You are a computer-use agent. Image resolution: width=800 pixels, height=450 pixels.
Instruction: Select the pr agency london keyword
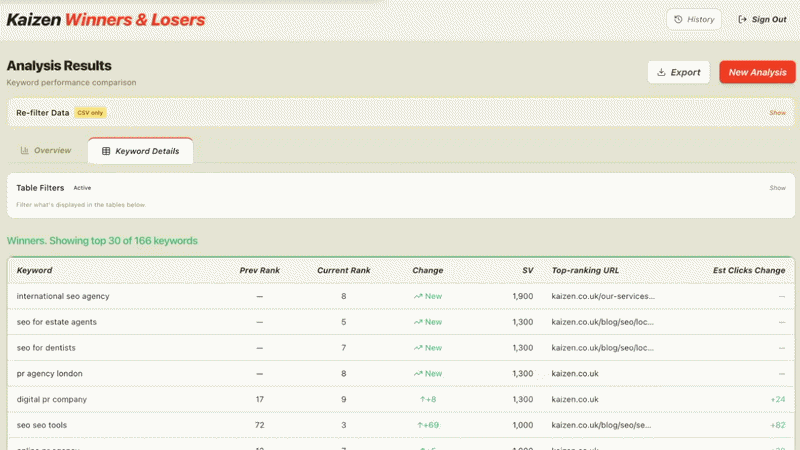49,373
